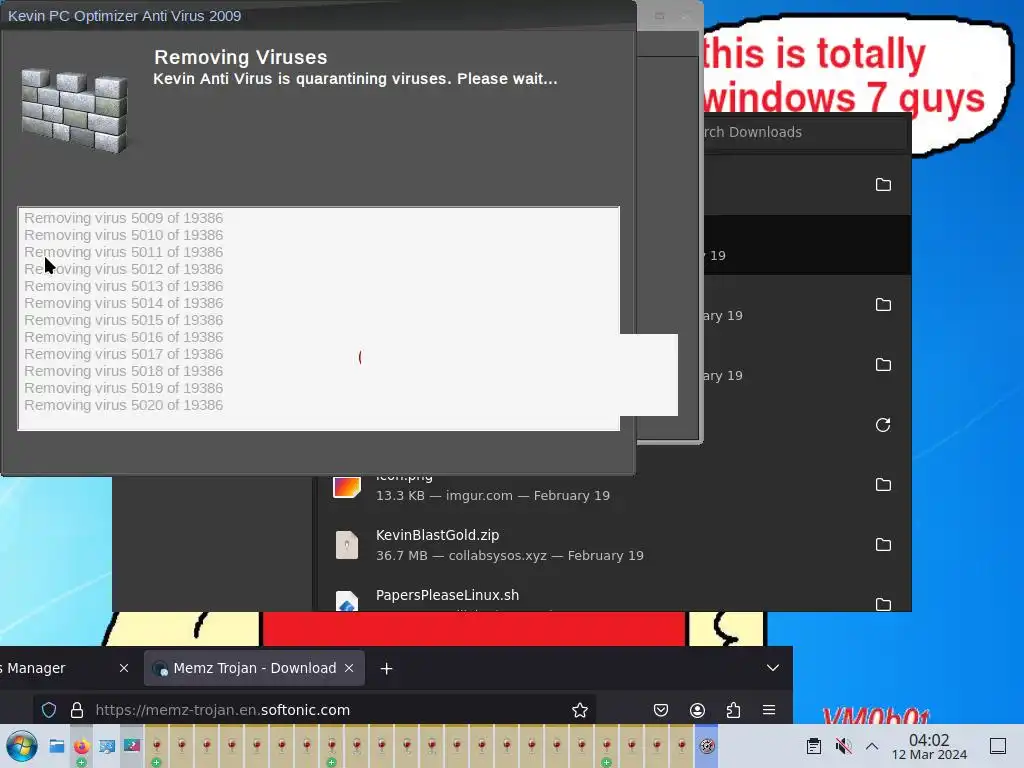This screenshot has width=1024, height=768.
Task: Open the extensions puzzle-piece menu
Action: pyautogui.click(x=733, y=710)
